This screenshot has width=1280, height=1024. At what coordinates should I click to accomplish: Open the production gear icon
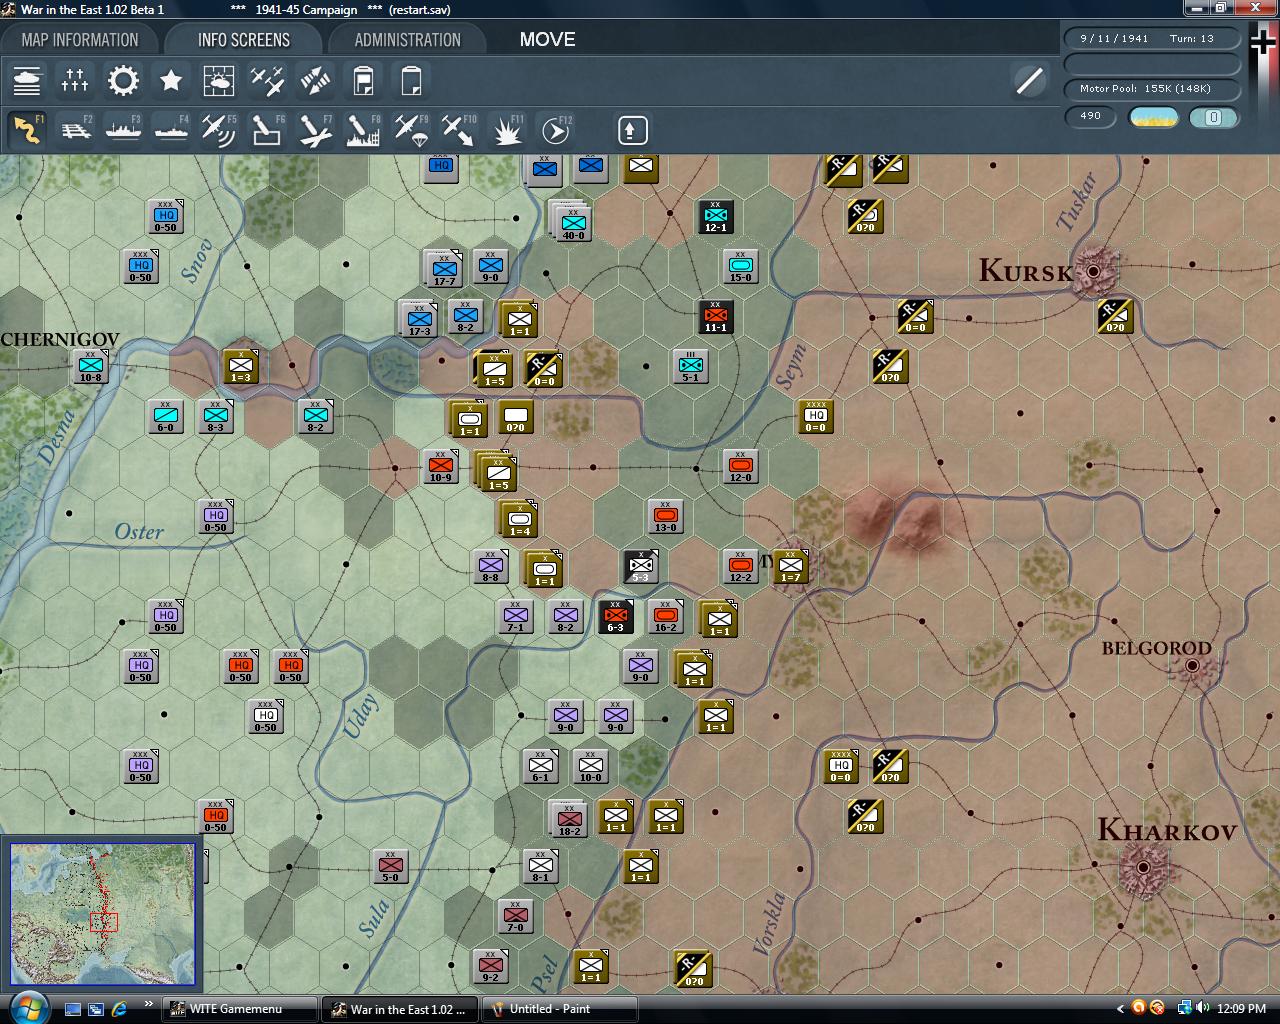123,80
